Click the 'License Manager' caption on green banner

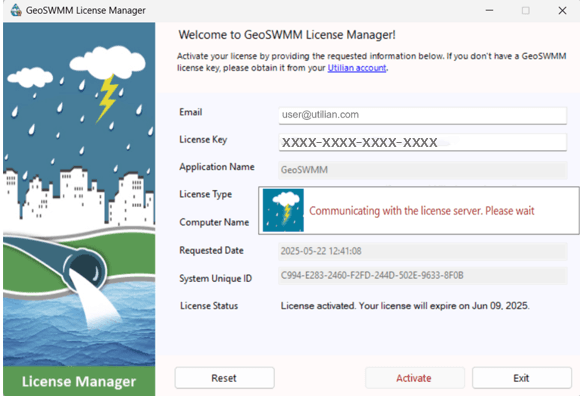[x=79, y=381]
